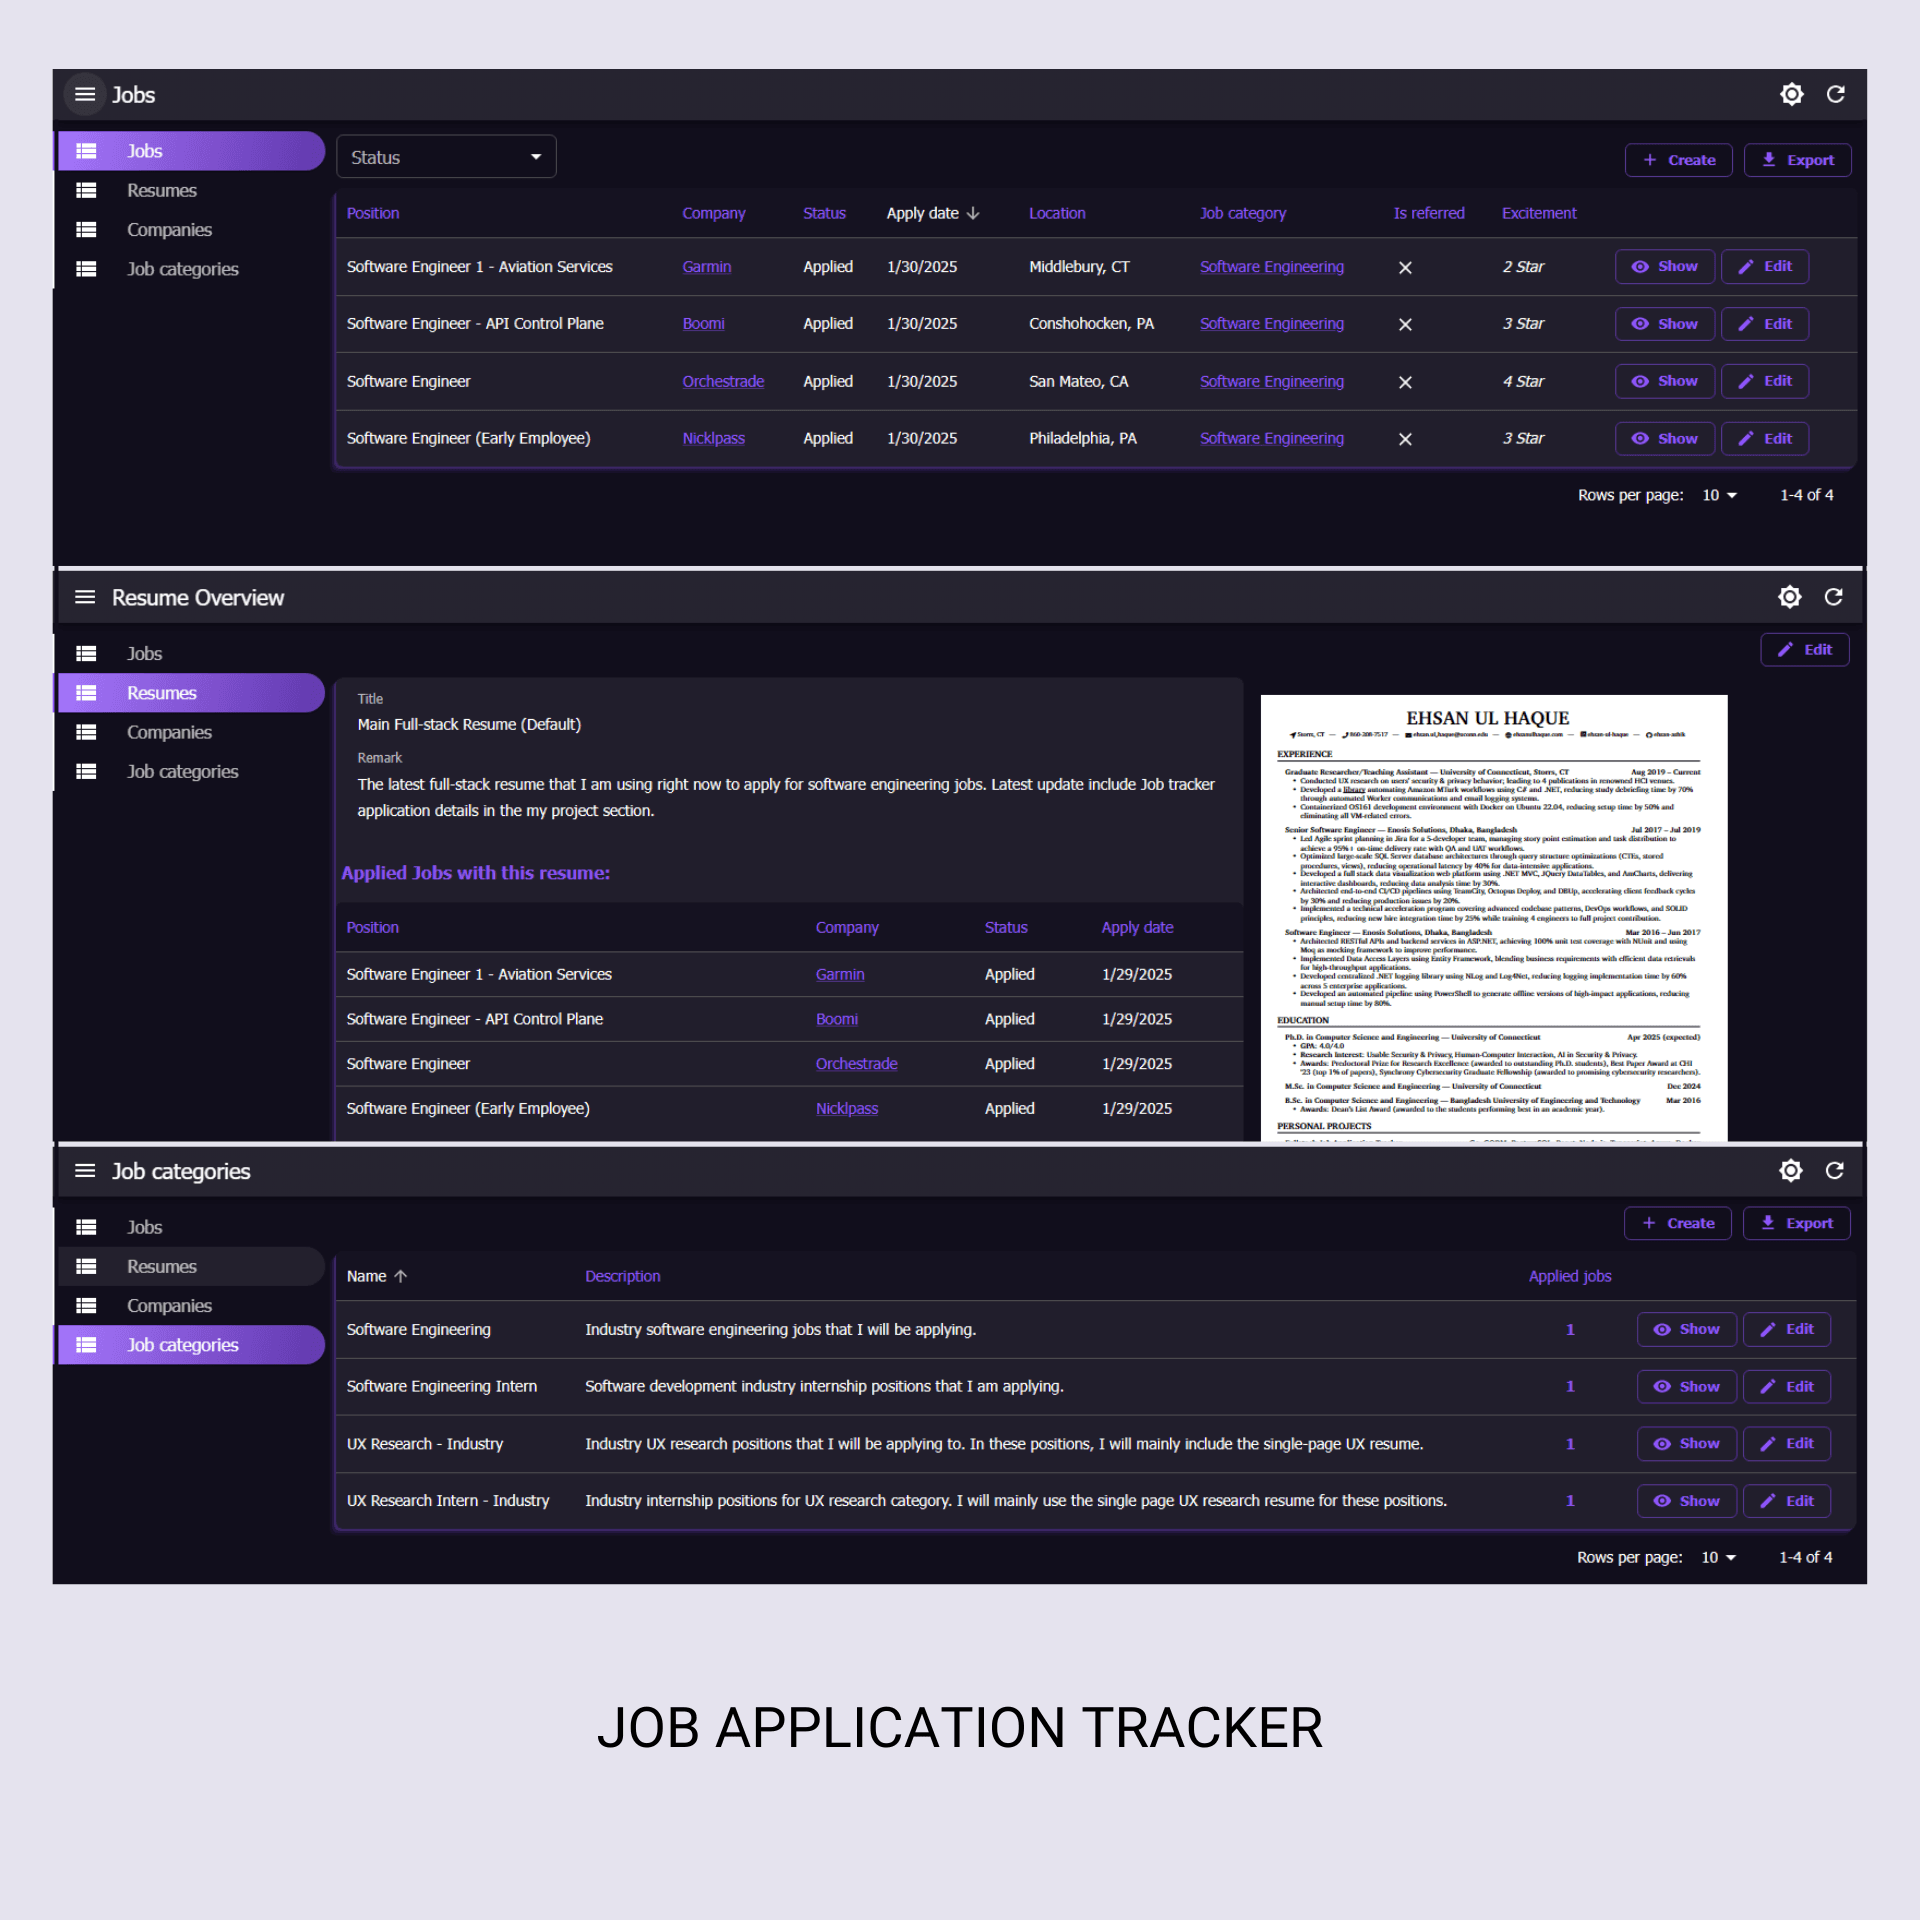Select Job categories in Resume Overview sidebar
Image resolution: width=1920 pixels, height=1920 pixels.
(190, 772)
